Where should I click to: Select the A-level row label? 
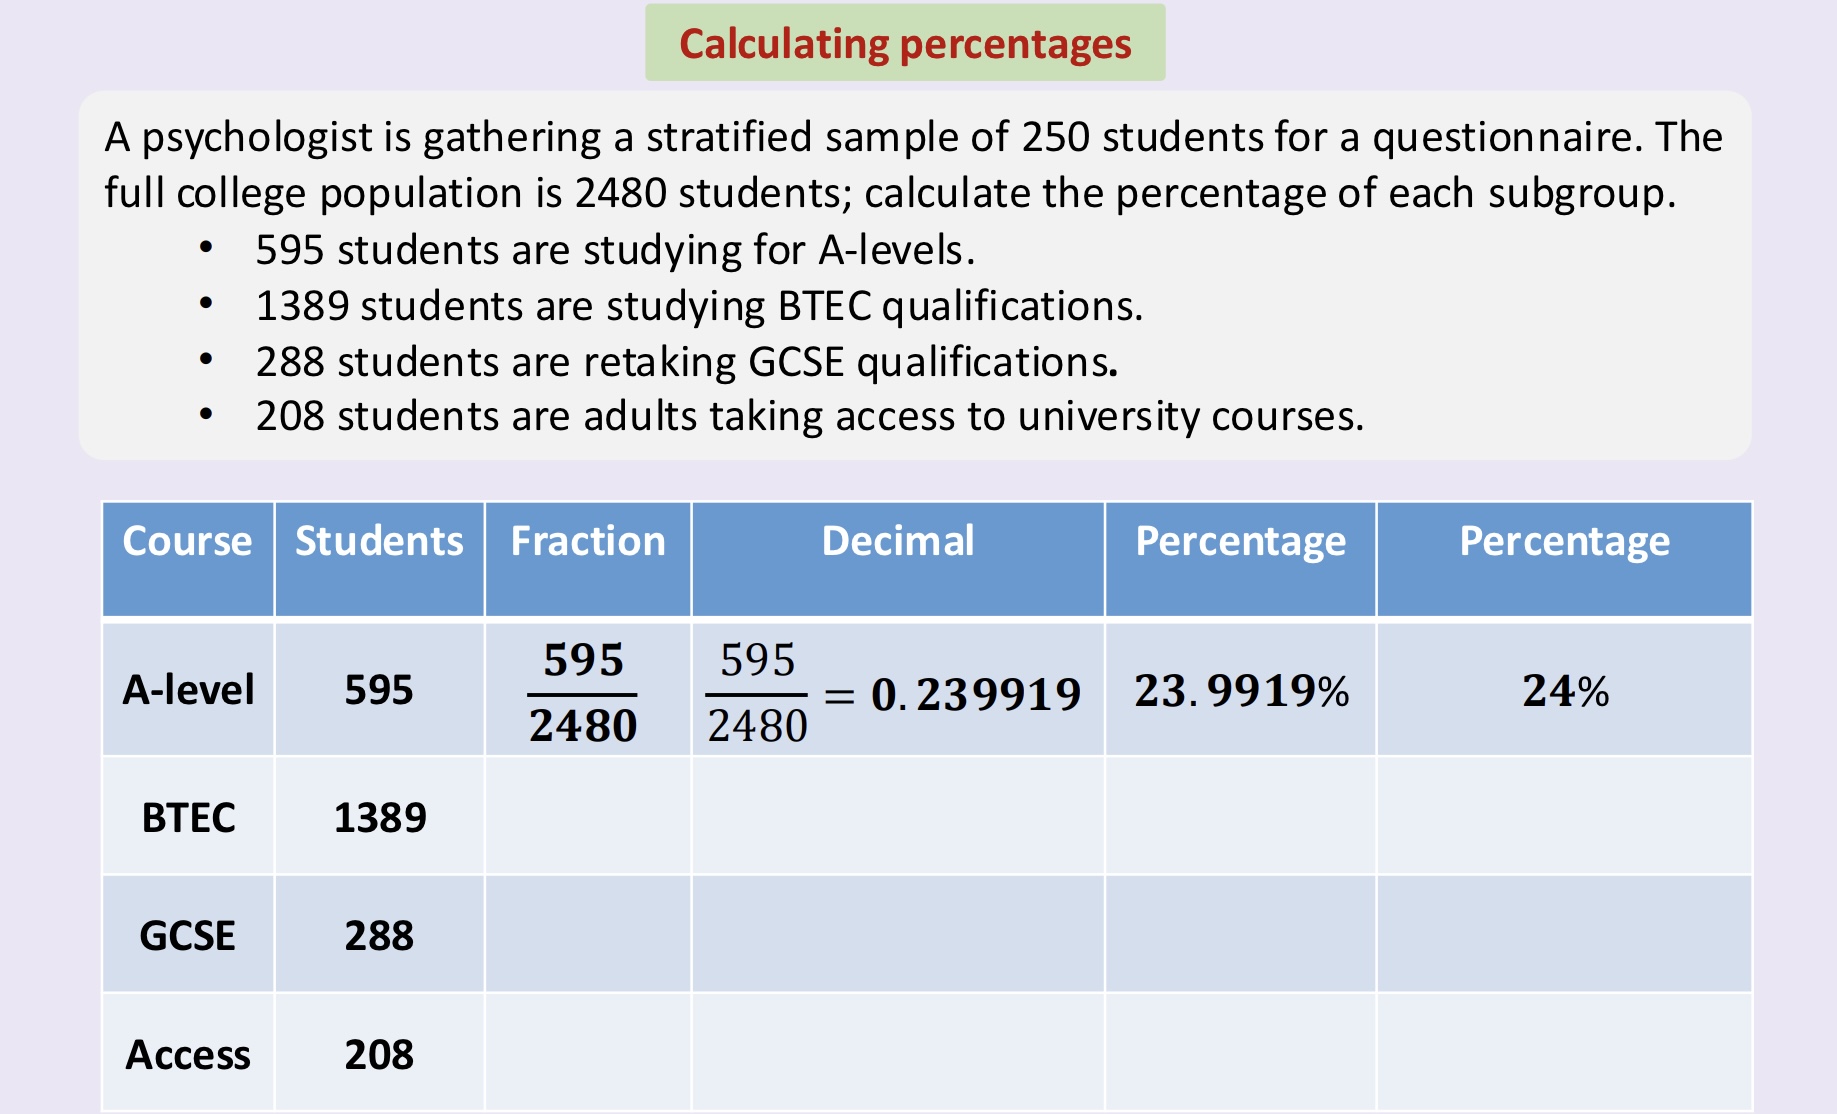coord(188,689)
